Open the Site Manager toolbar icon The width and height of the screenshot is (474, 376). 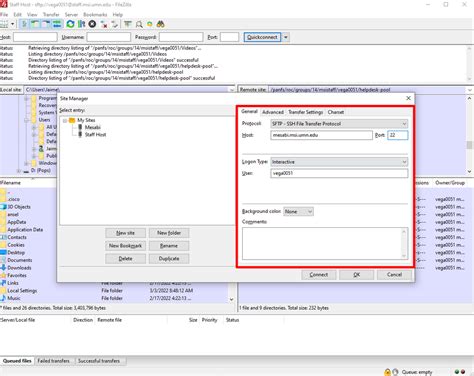click(x=4, y=24)
